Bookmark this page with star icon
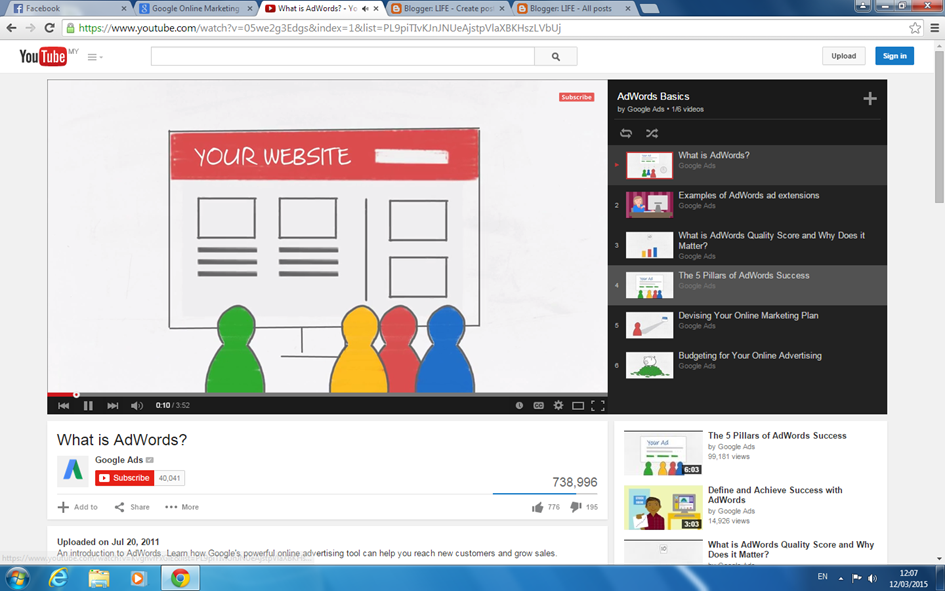Viewport: 945px width, 591px height. click(915, 28)
